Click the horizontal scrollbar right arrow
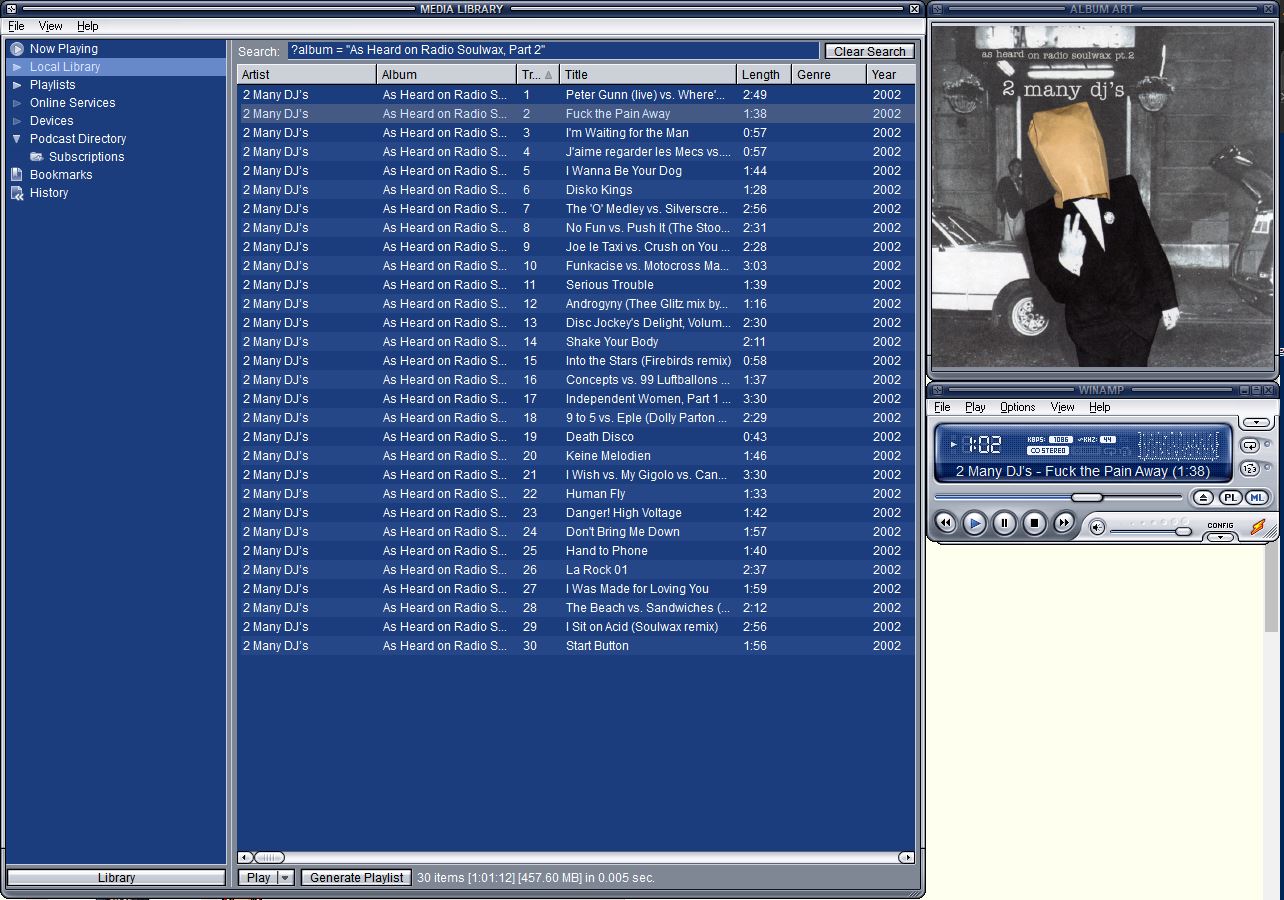 (906, 857)
